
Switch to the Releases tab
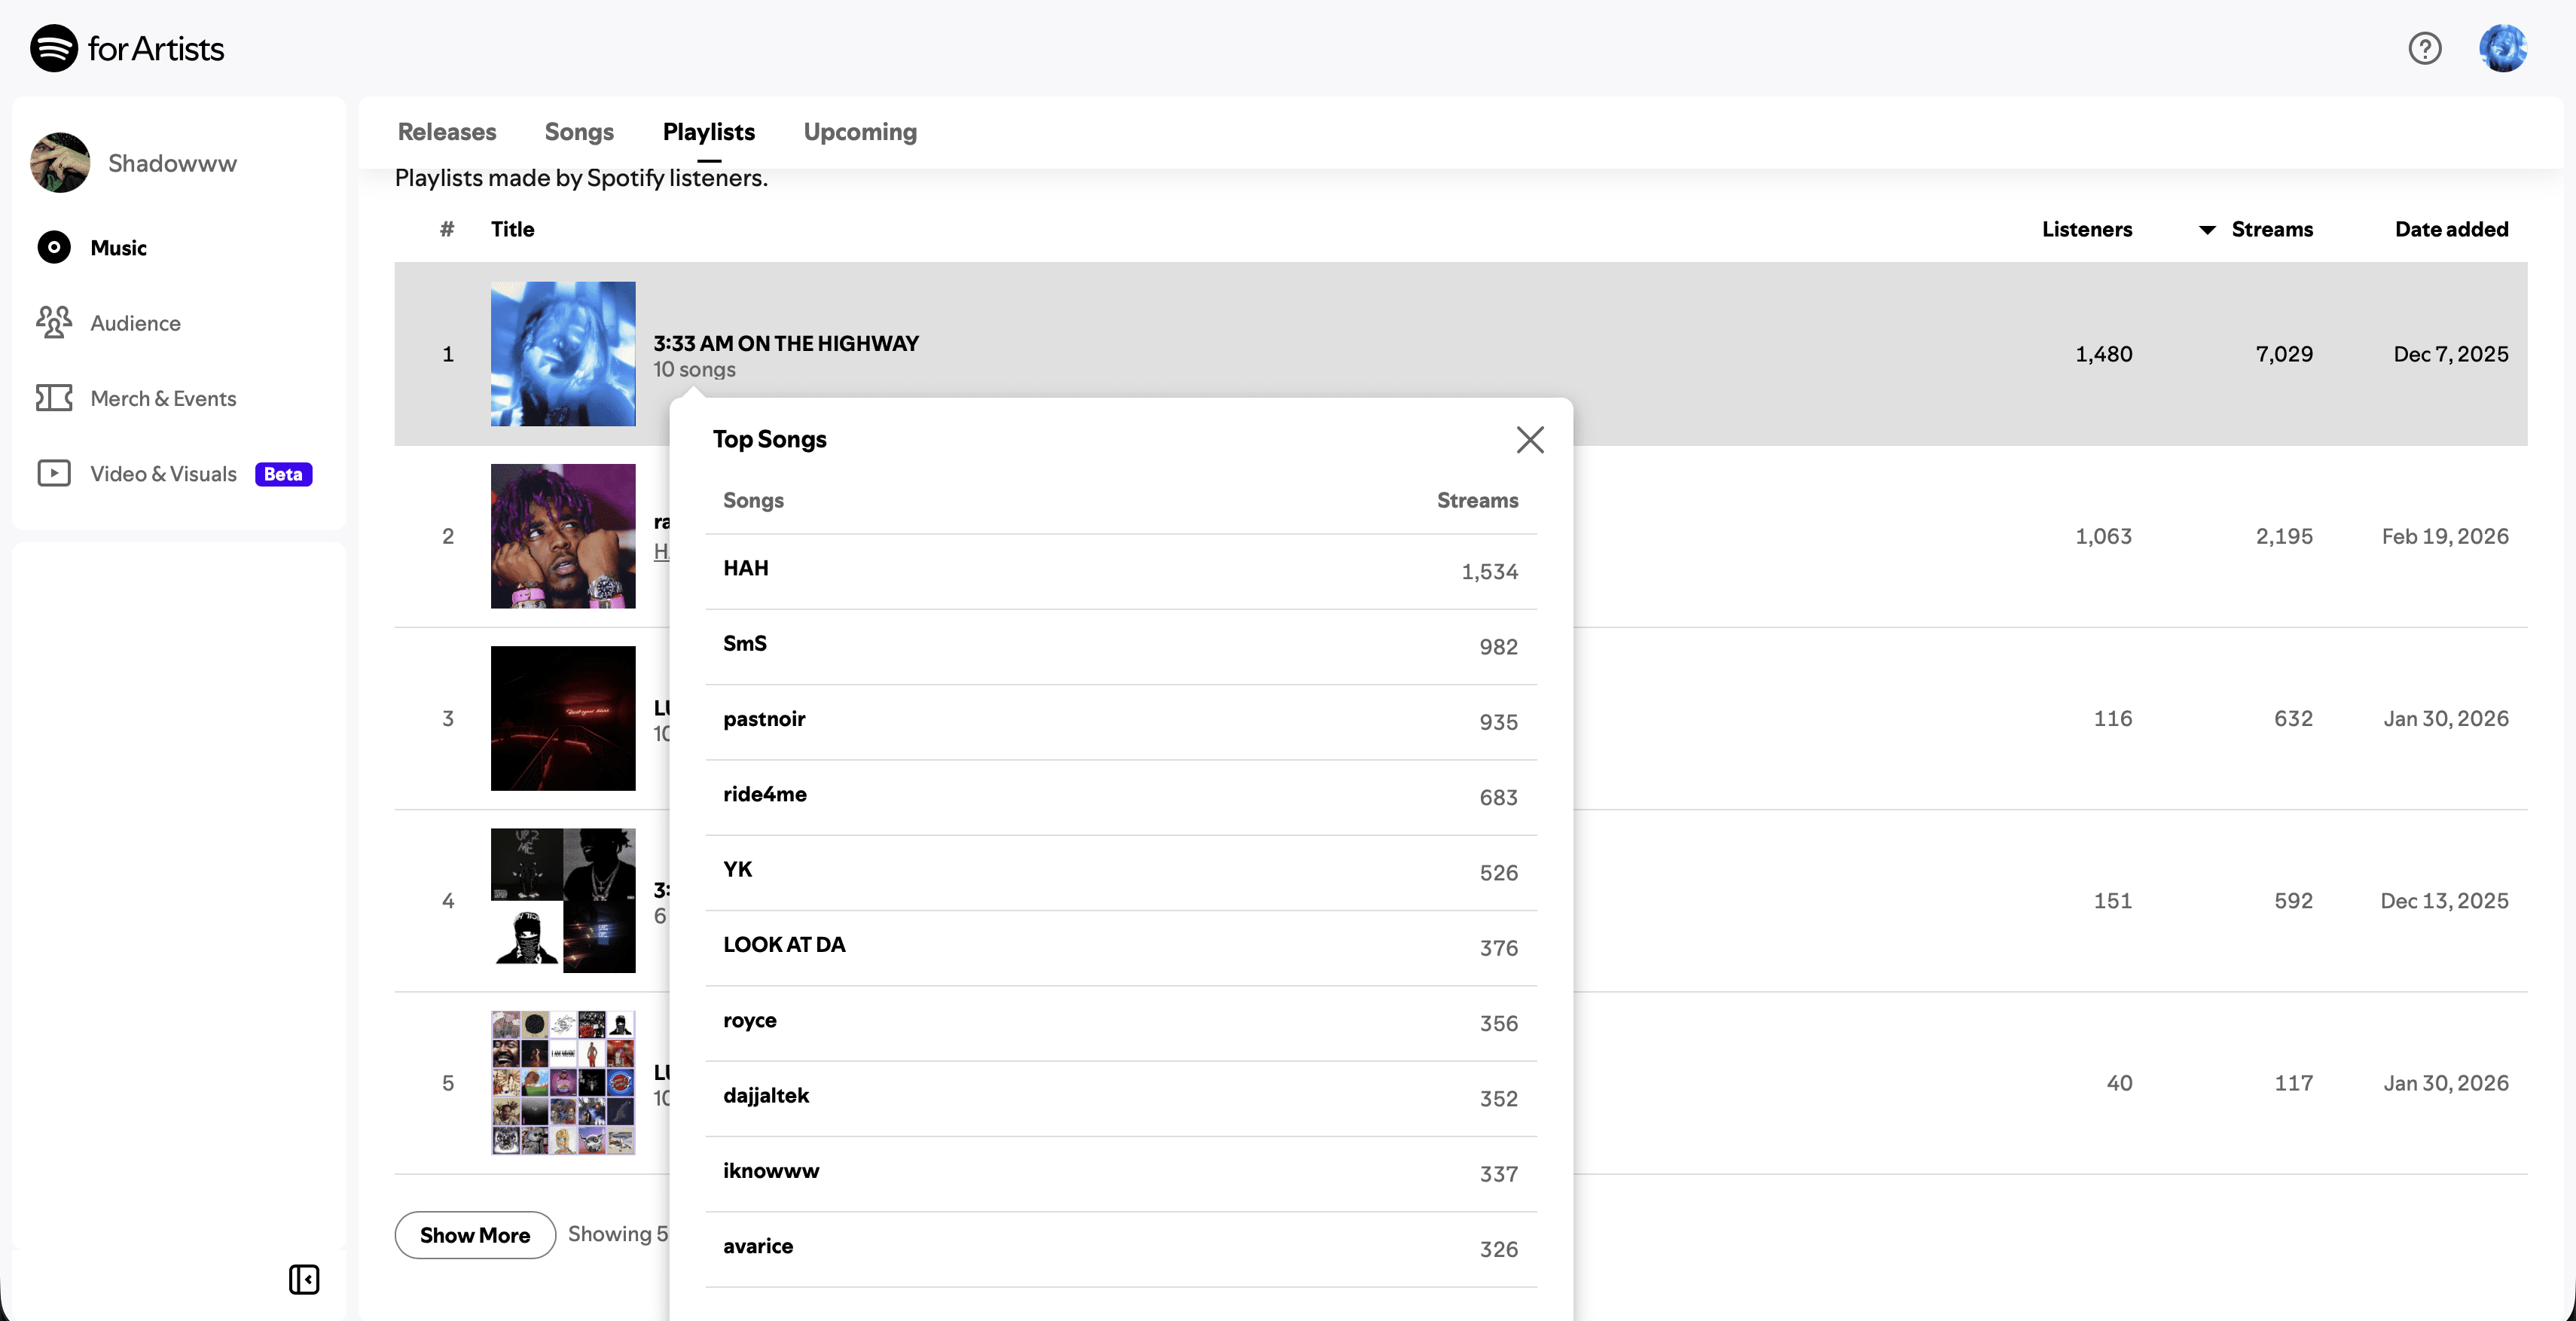tap(447, 132)
